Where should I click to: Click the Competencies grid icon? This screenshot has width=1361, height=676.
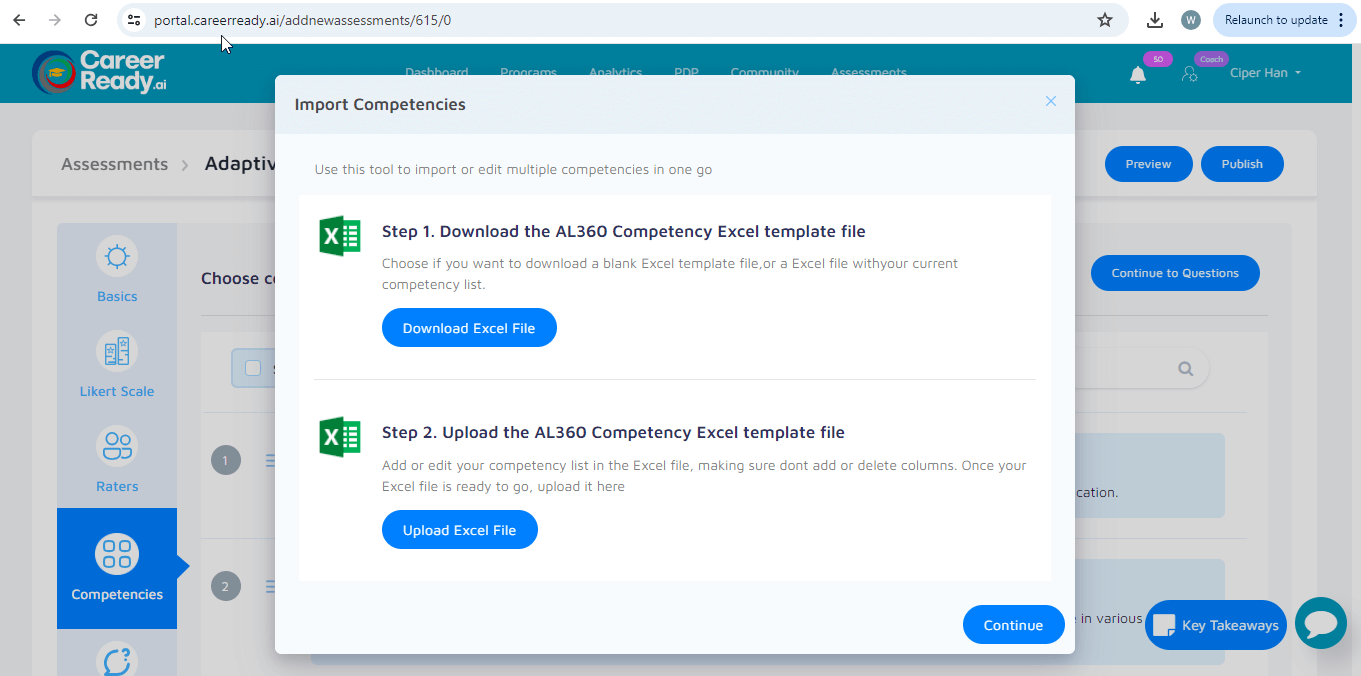click(117, 554)
